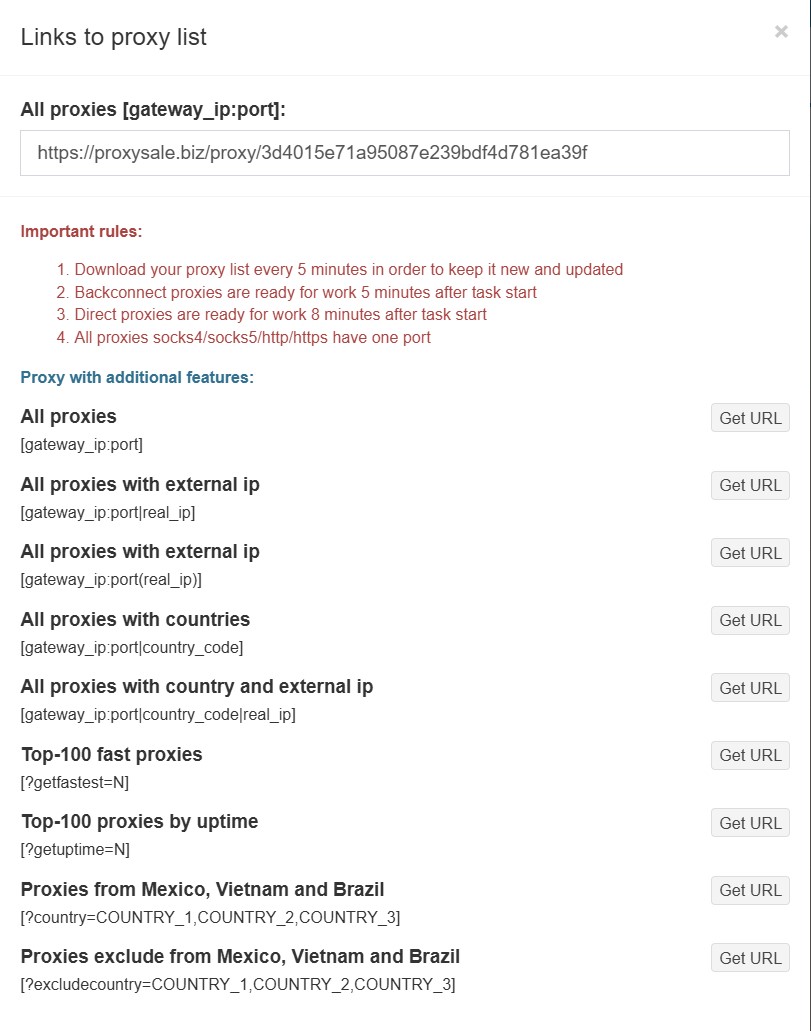Click the 'Links to proxy list' dialog title
Screen dimensions: 811x1031
tap(114, 38)
